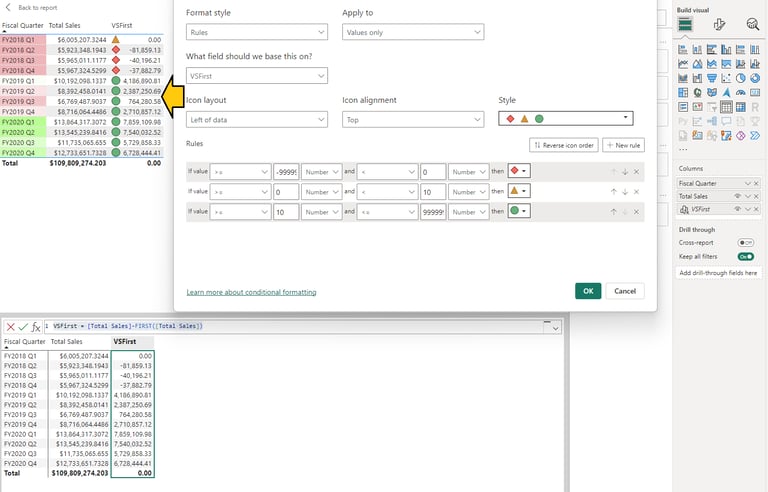Choose the ribbon chart visual
768x492 pixels.
tap(683, 78)
